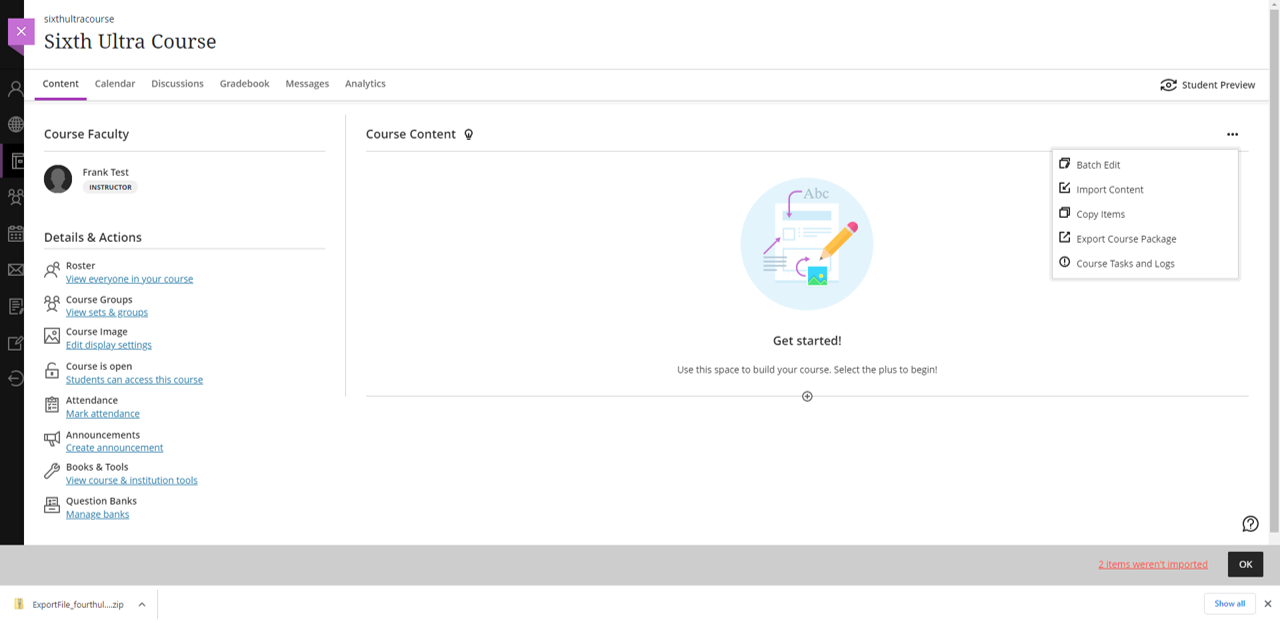Screen dimensions: 1280x623
Task: Open the Manage banks link
Action: click(97, 514)
